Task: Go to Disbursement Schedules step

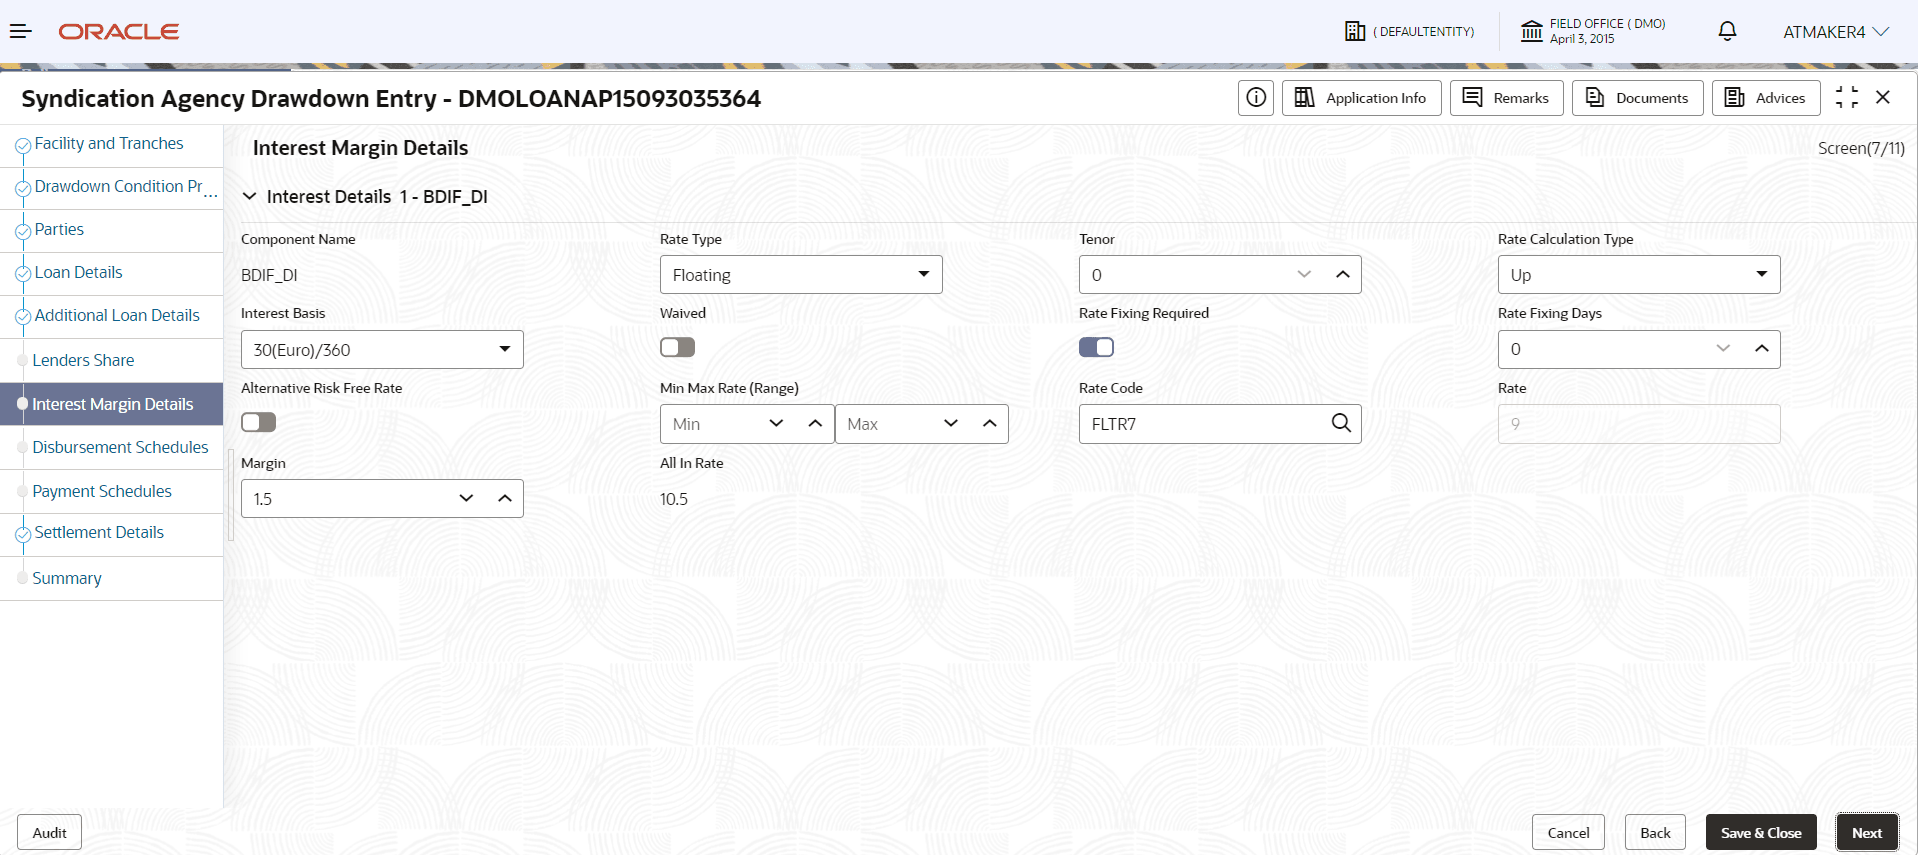Action: (x=120, y=447)
